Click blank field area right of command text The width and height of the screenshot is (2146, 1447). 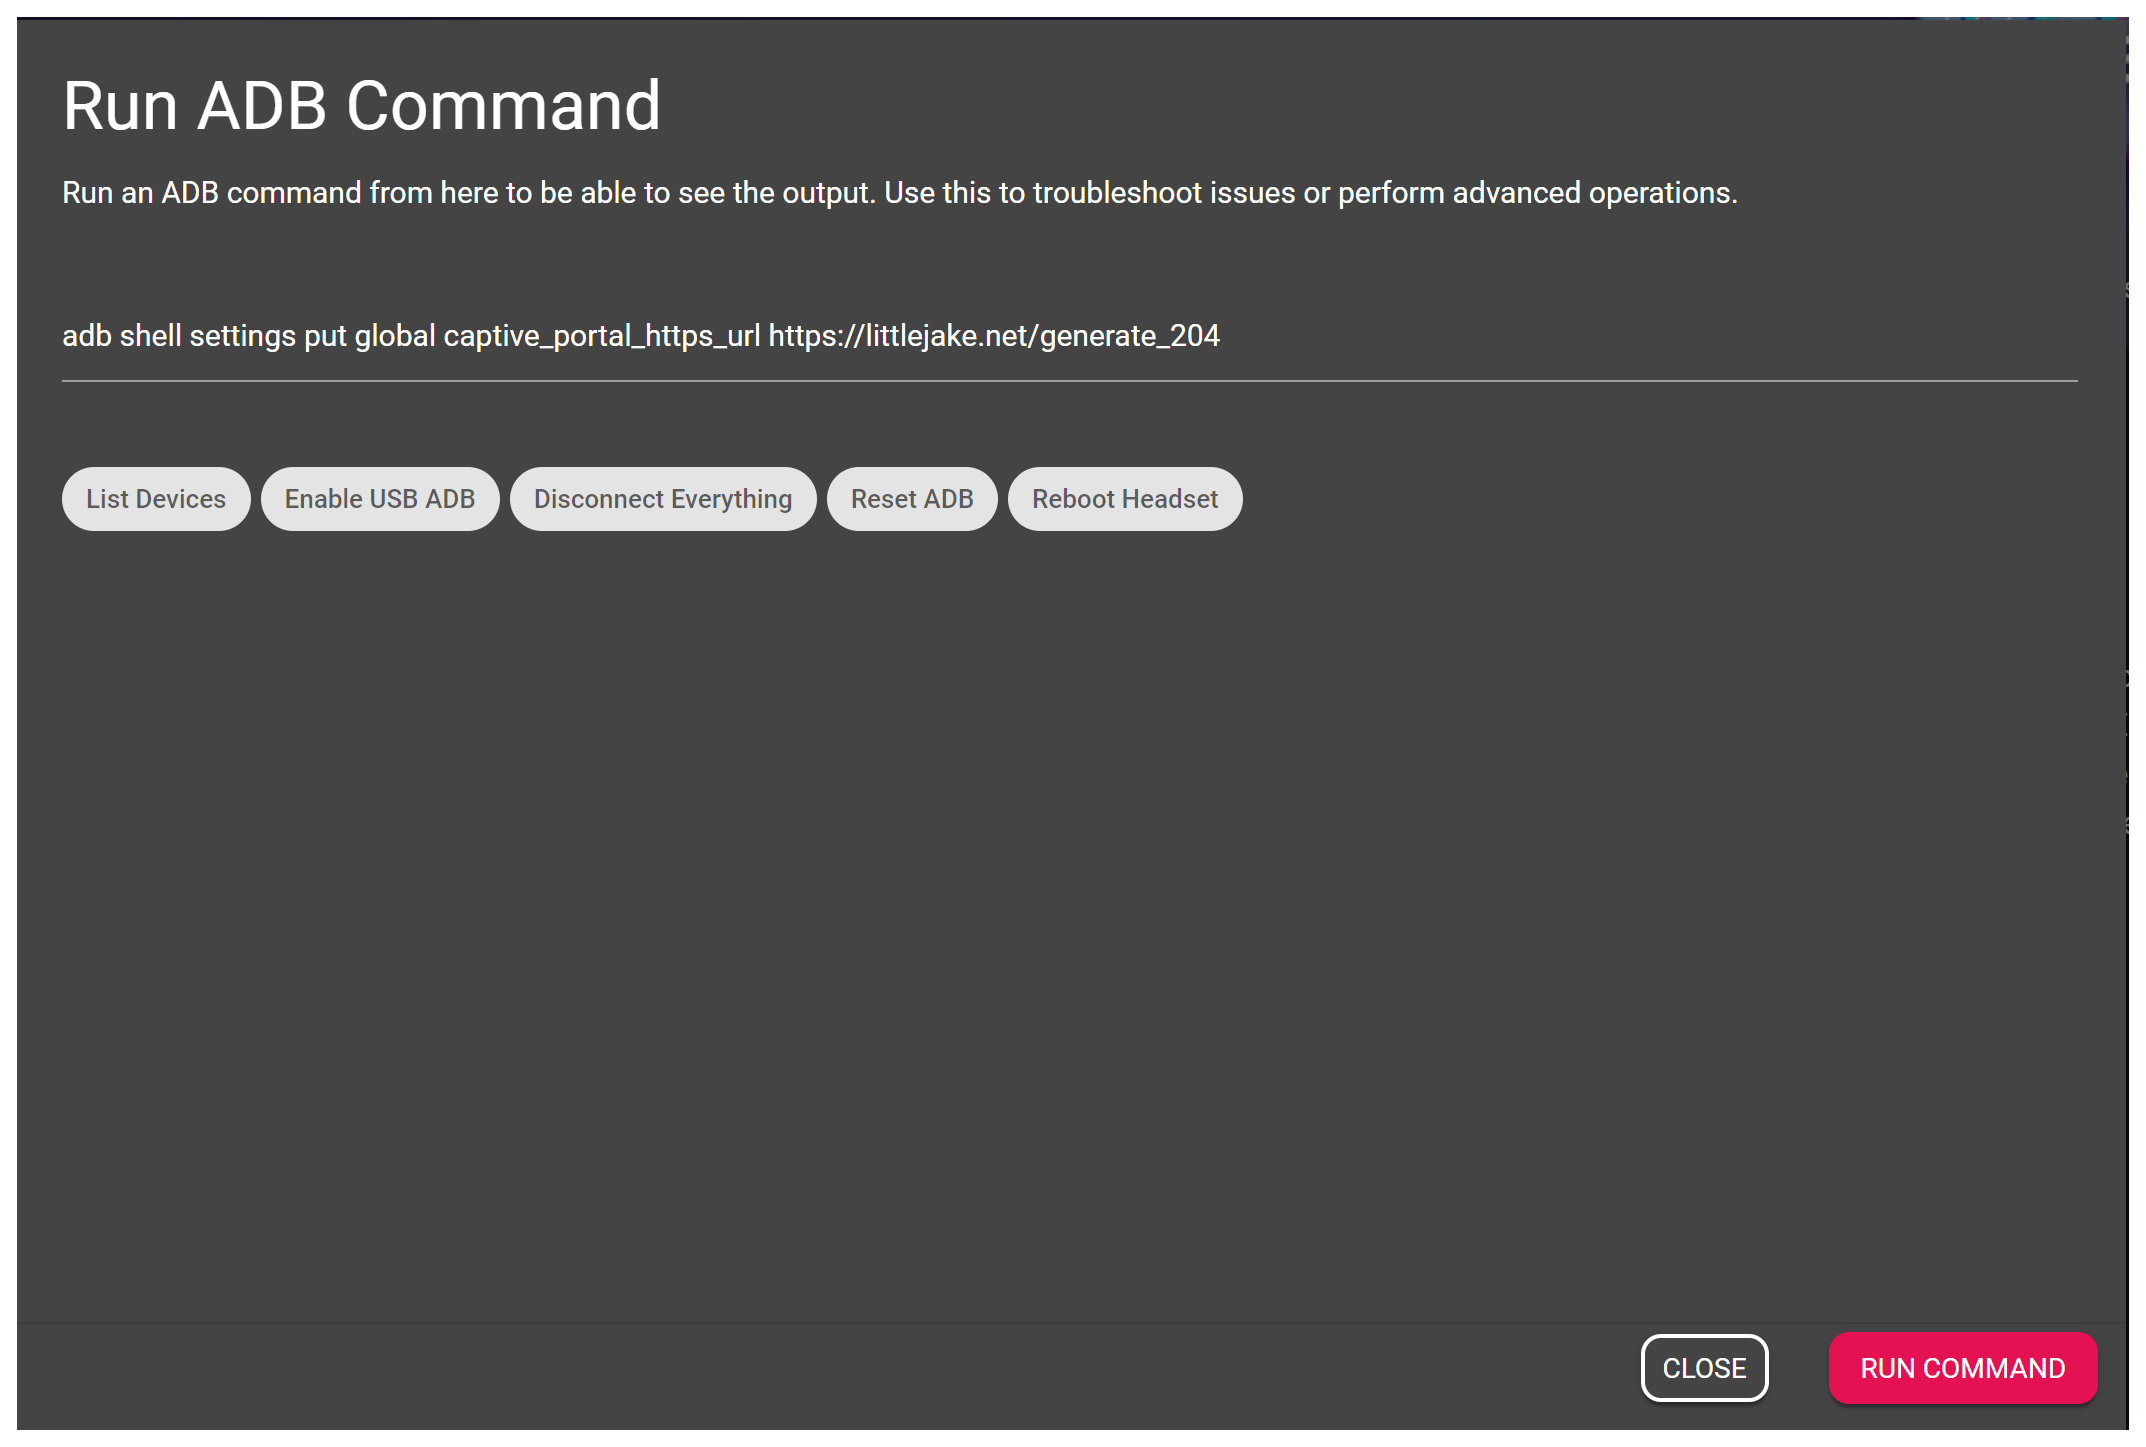pos(1650,336)
